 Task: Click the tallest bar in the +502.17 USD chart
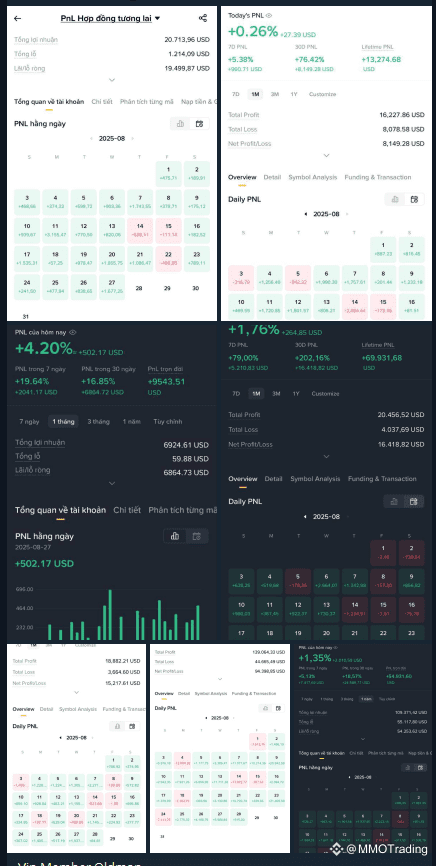110,615
